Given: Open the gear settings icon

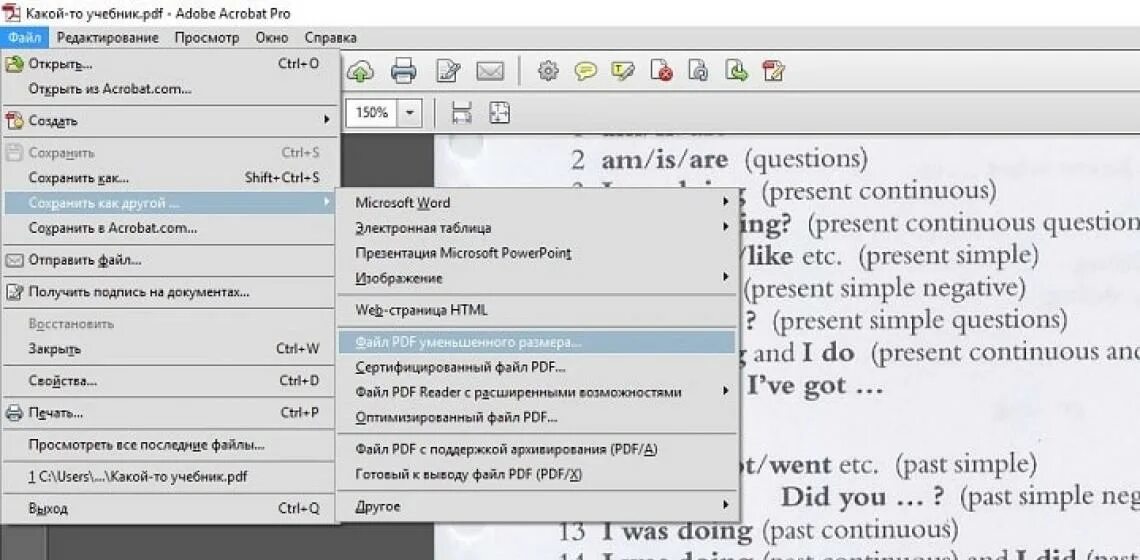Looking at the screenshot, I should [547, 71].
